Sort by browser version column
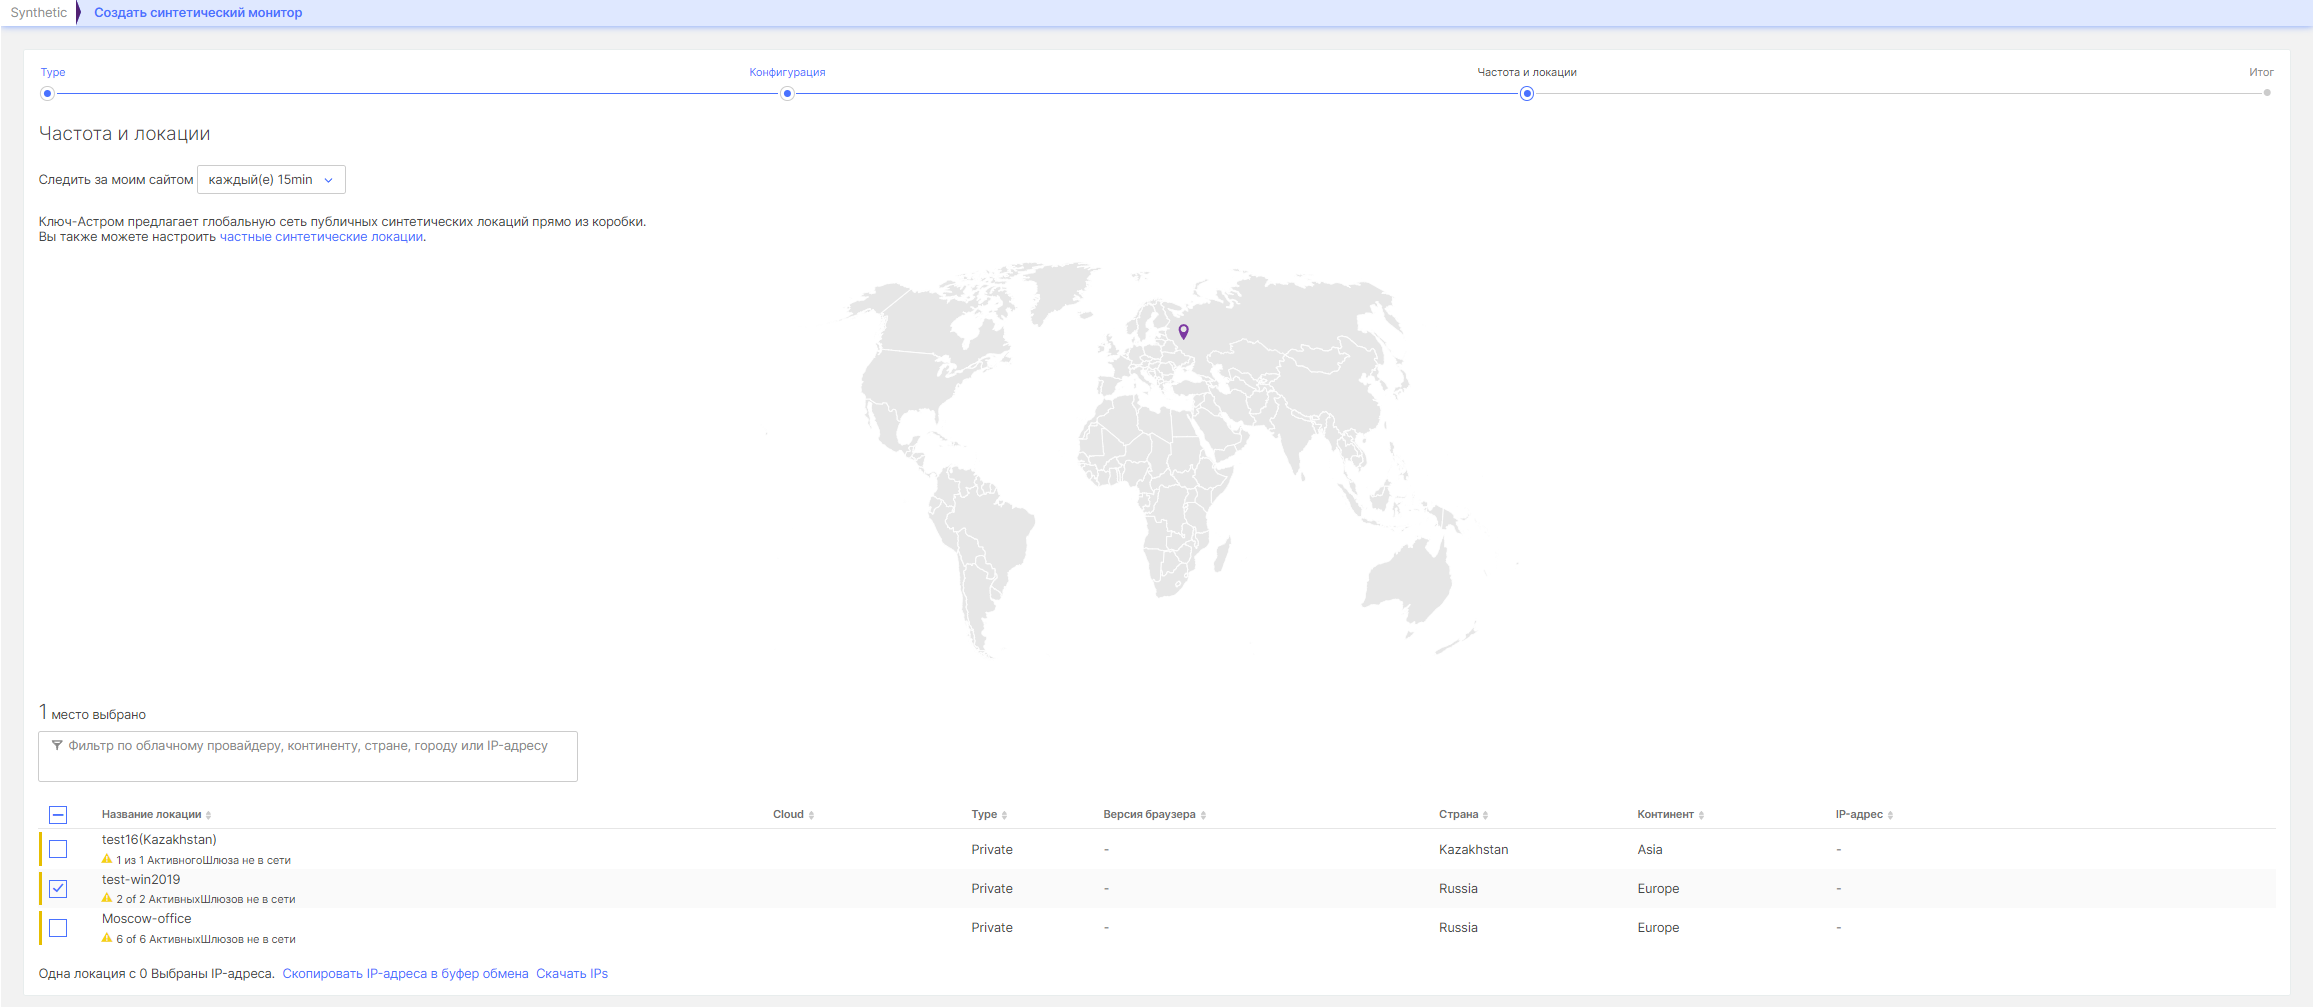2313x1007 pixels. [x=1203, y=815]
